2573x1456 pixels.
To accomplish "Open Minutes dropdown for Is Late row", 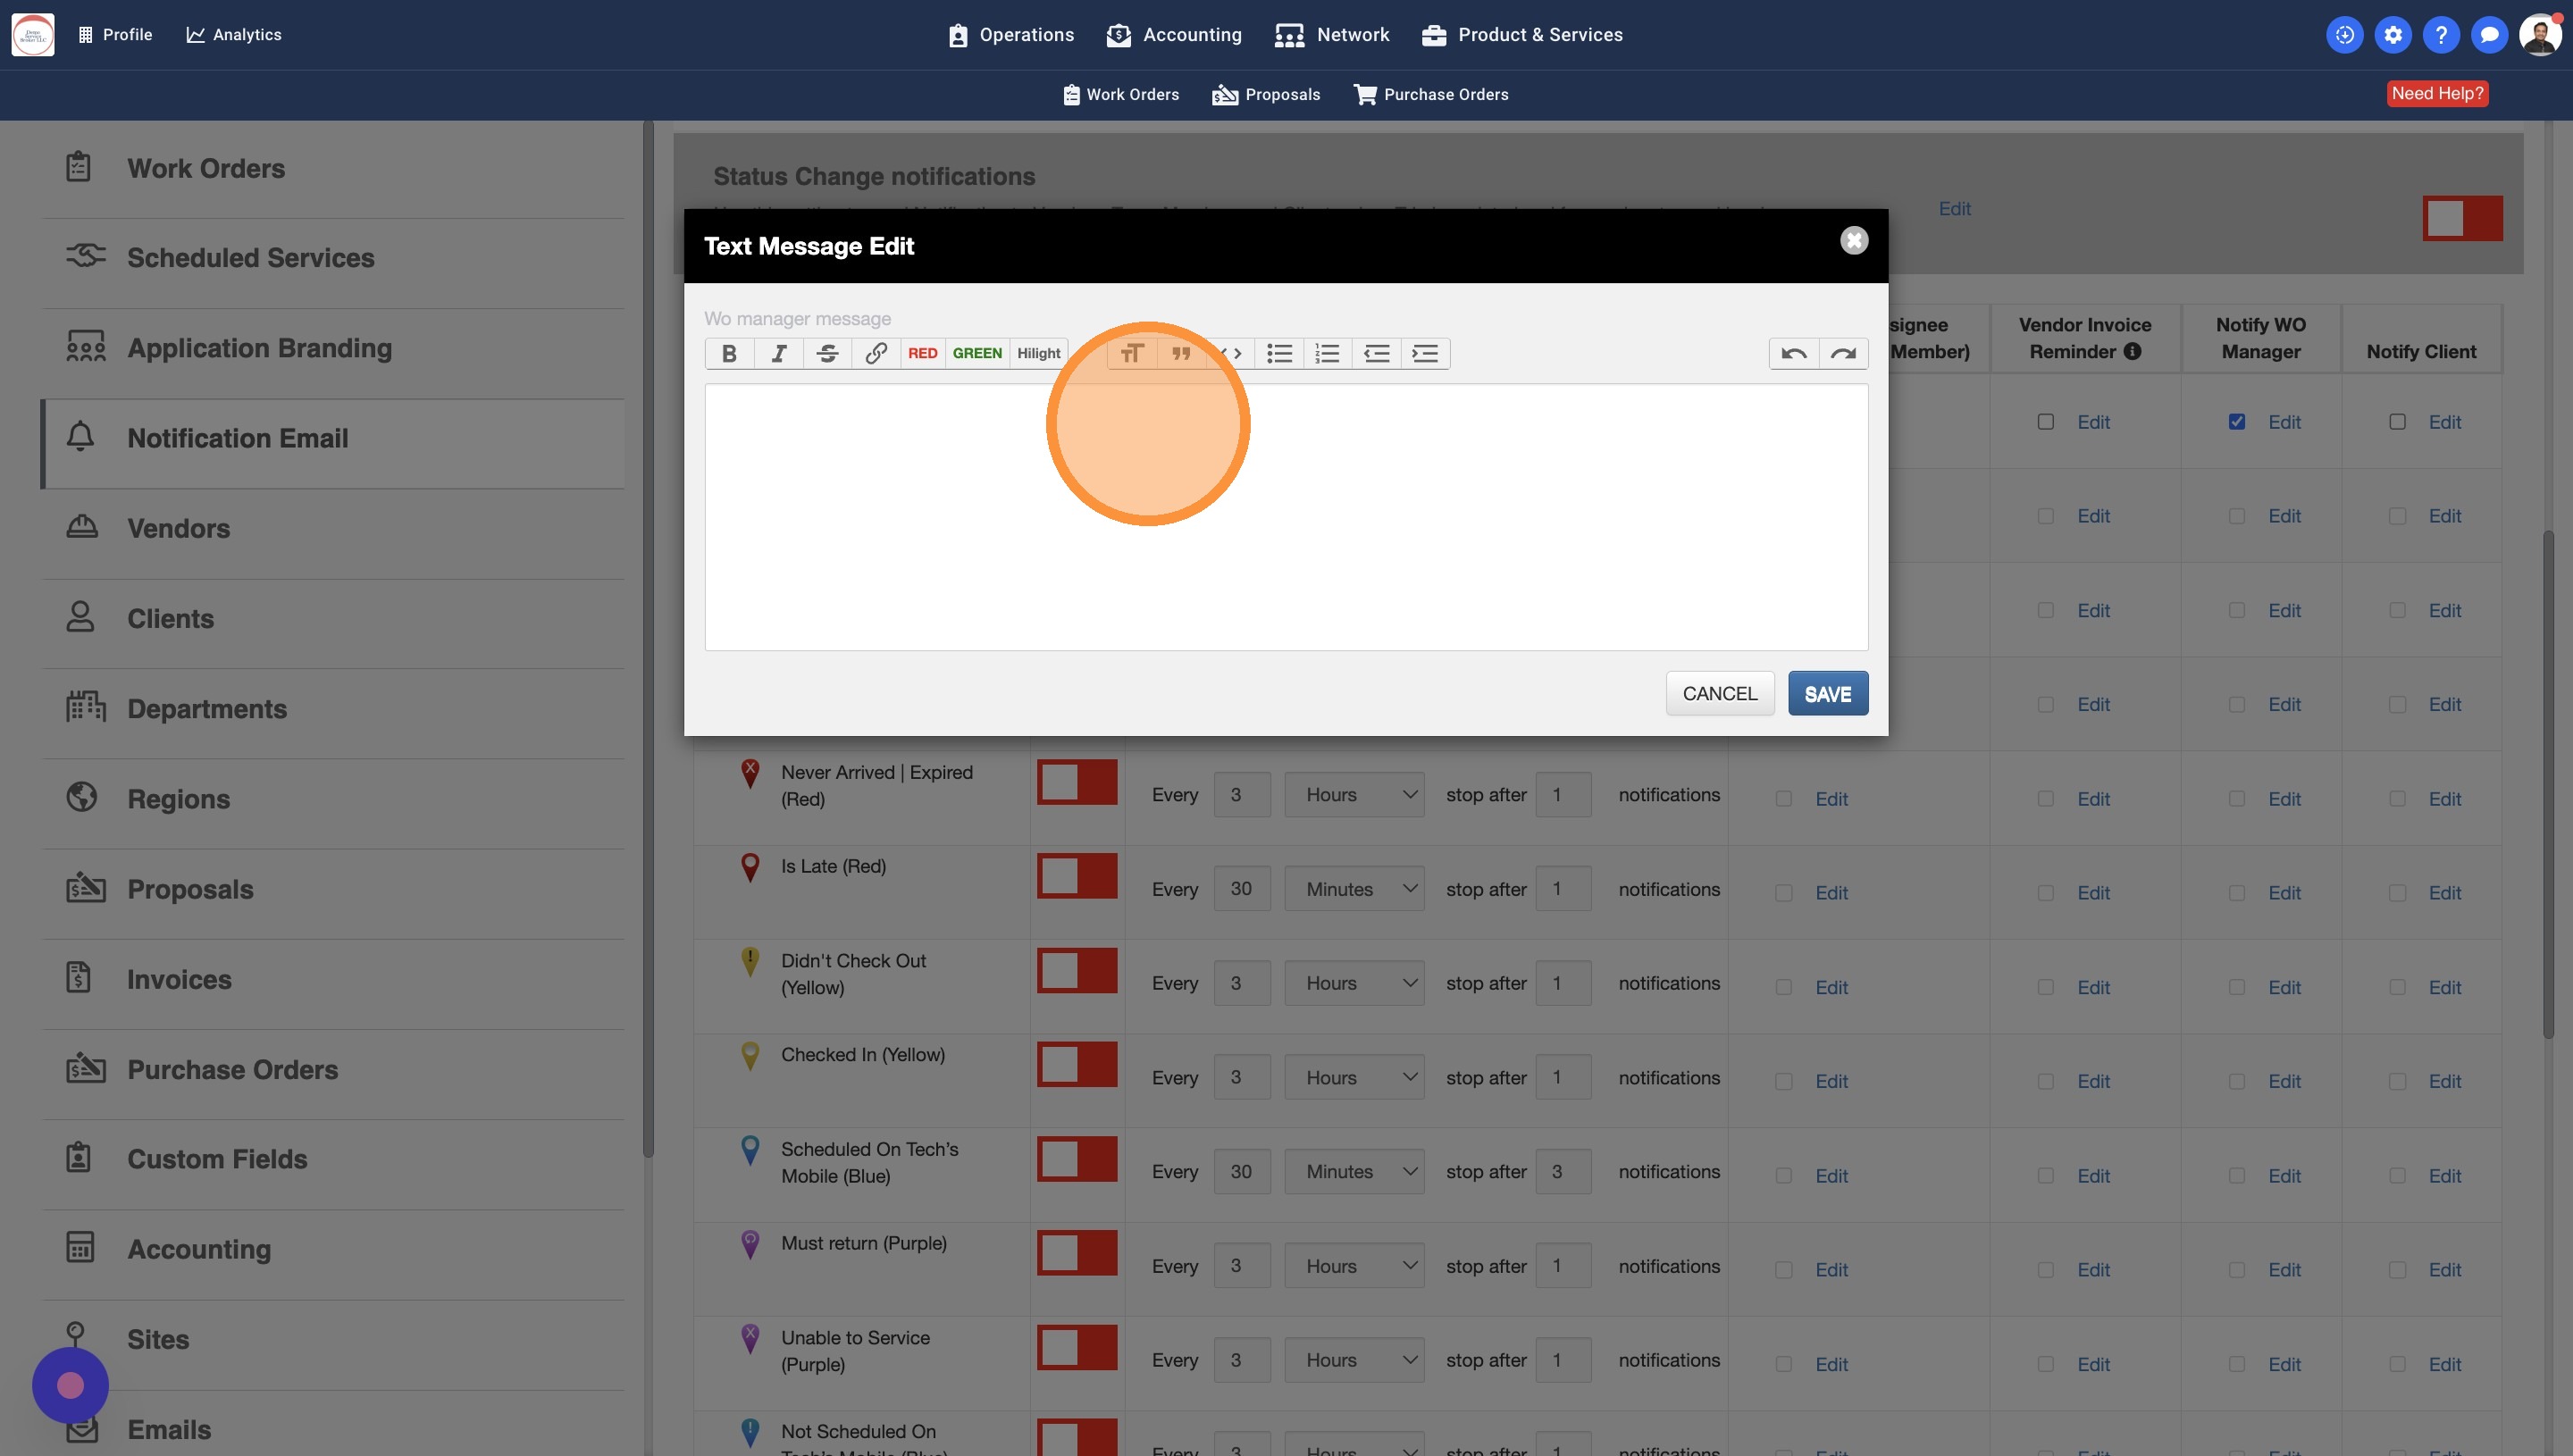I will click(x=1354, y=889).
